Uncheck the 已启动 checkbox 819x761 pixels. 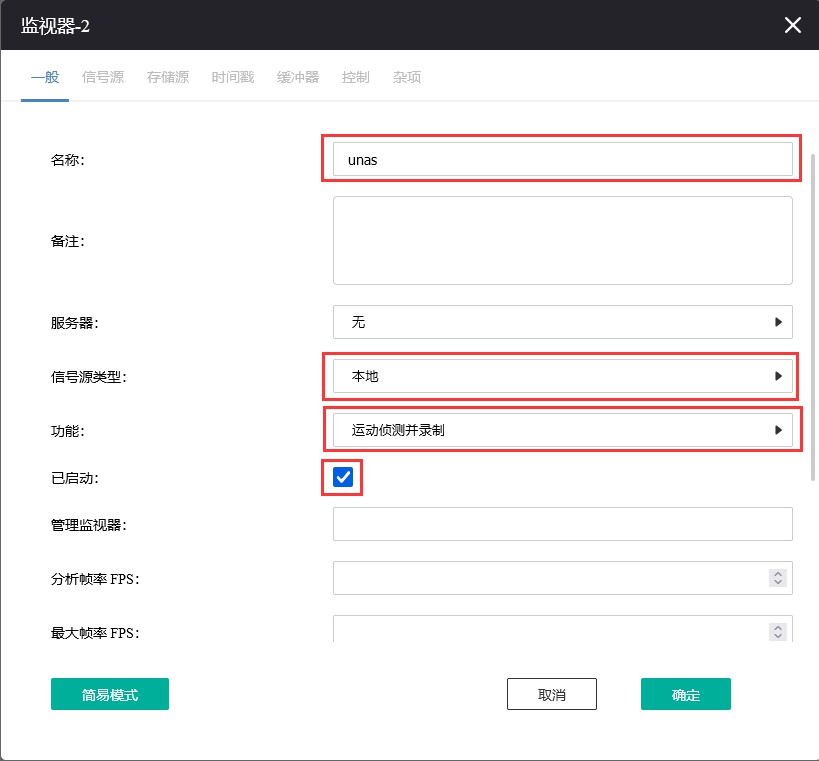(x=343, y=478)
